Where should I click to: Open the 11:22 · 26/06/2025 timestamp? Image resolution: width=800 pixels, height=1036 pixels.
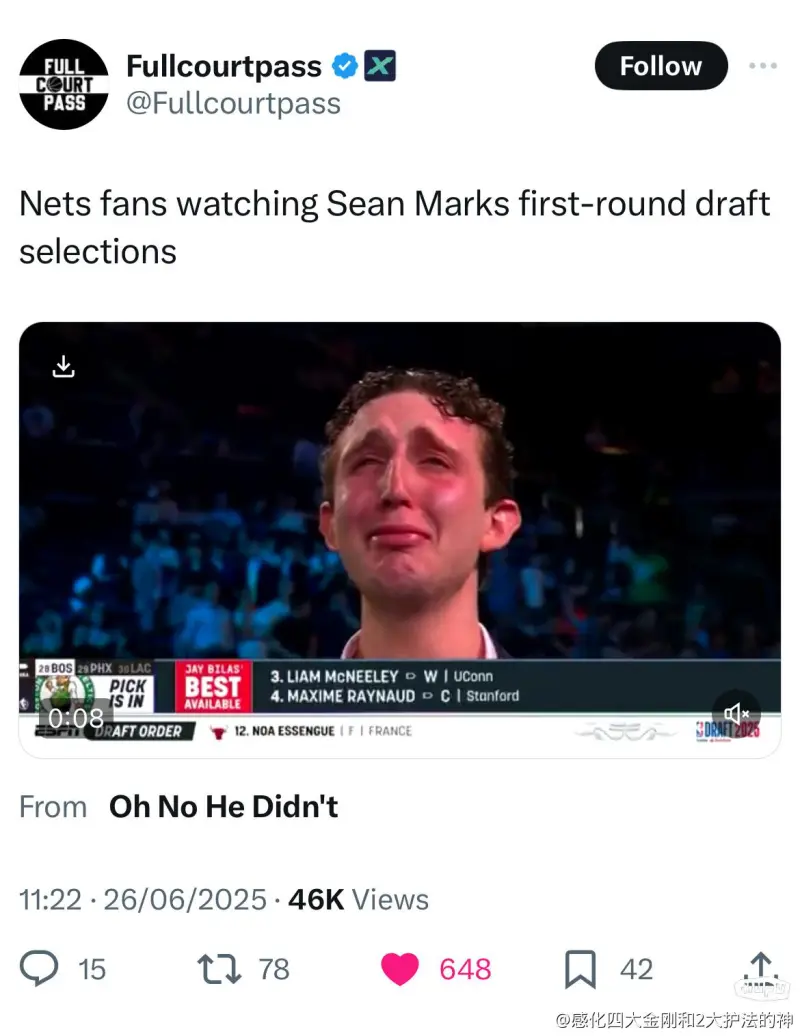143,899
